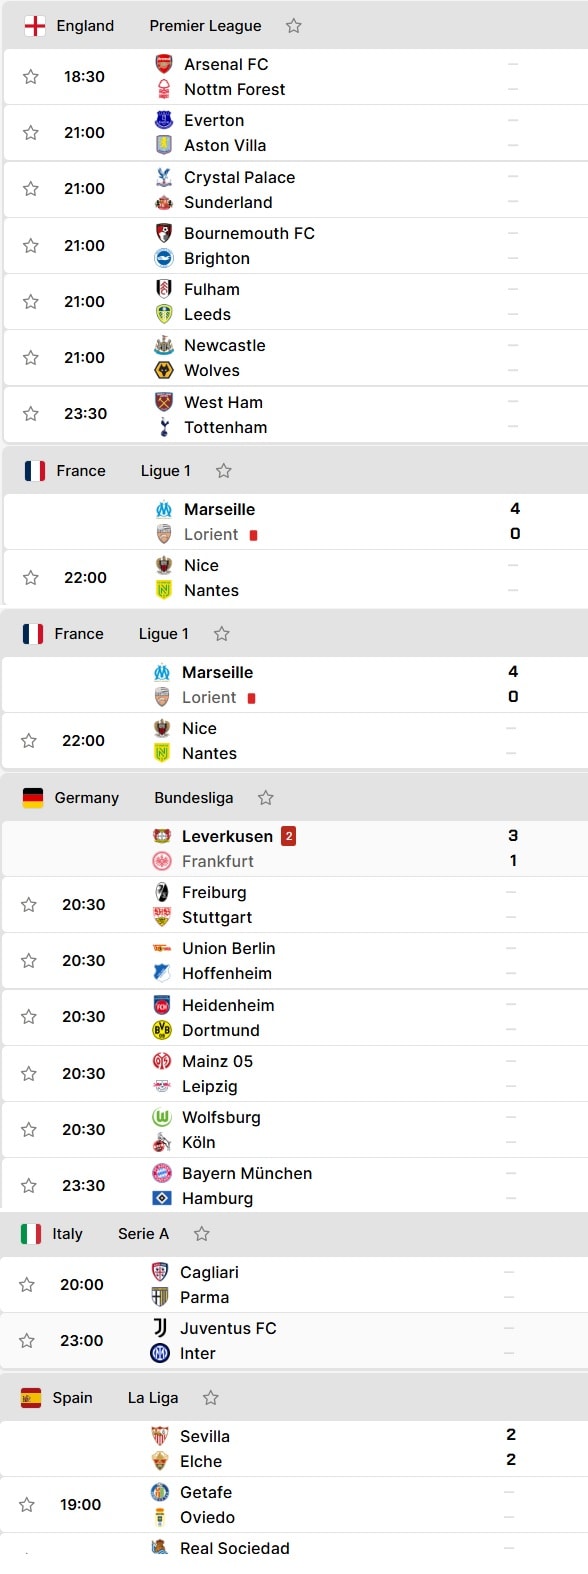Click the Dortmund BVB badge
This screenshot has width=588, height=1574.
tap(162, 1030)
